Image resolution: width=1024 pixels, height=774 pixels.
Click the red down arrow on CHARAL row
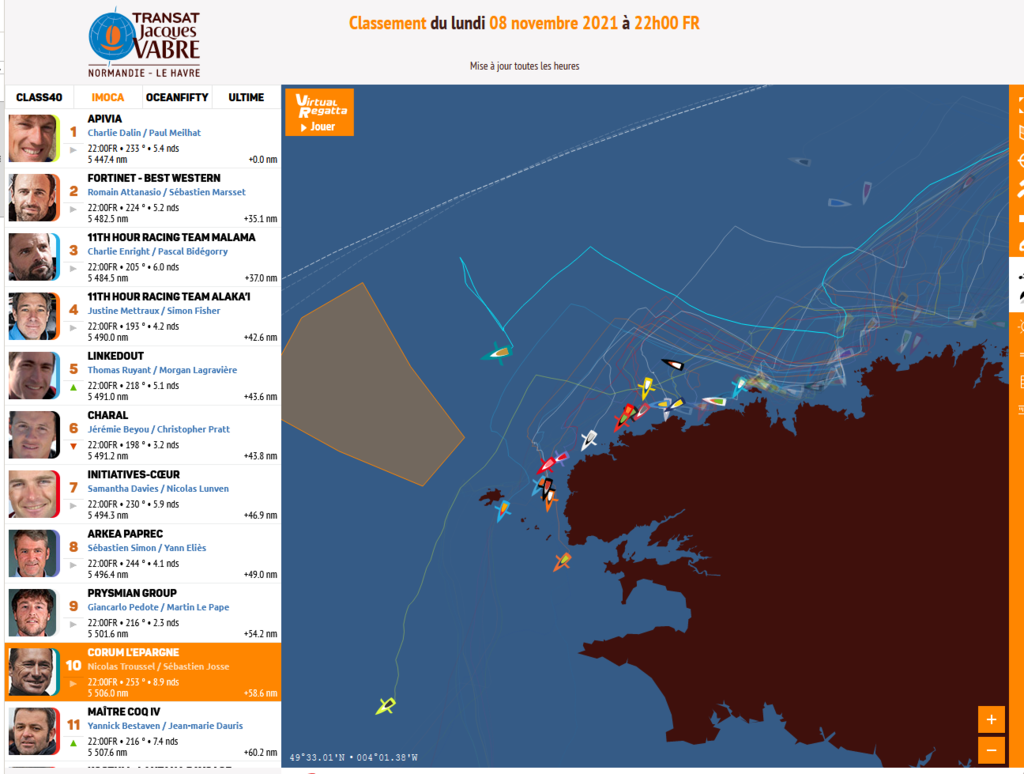(x=73, y=447)
